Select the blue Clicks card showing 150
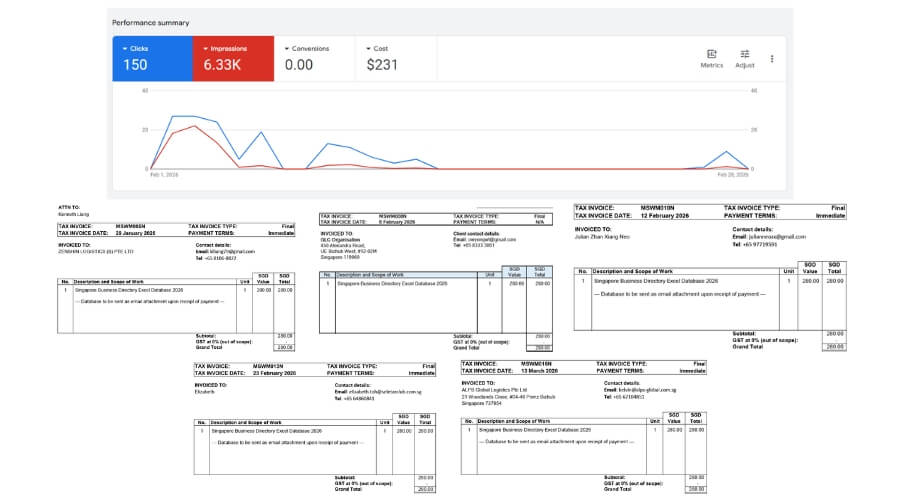Viewport: 900px width, 500px height. (x=152, y=59)
